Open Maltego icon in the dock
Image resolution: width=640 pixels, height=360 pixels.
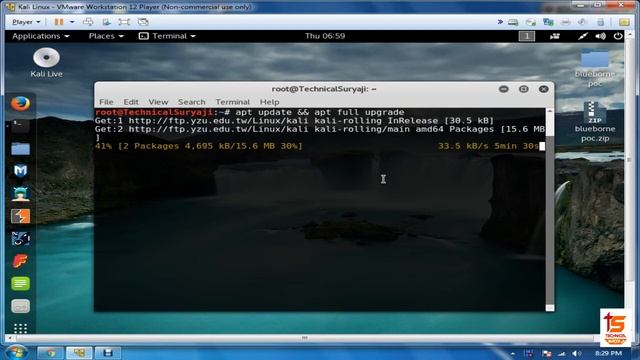(20, 238)
